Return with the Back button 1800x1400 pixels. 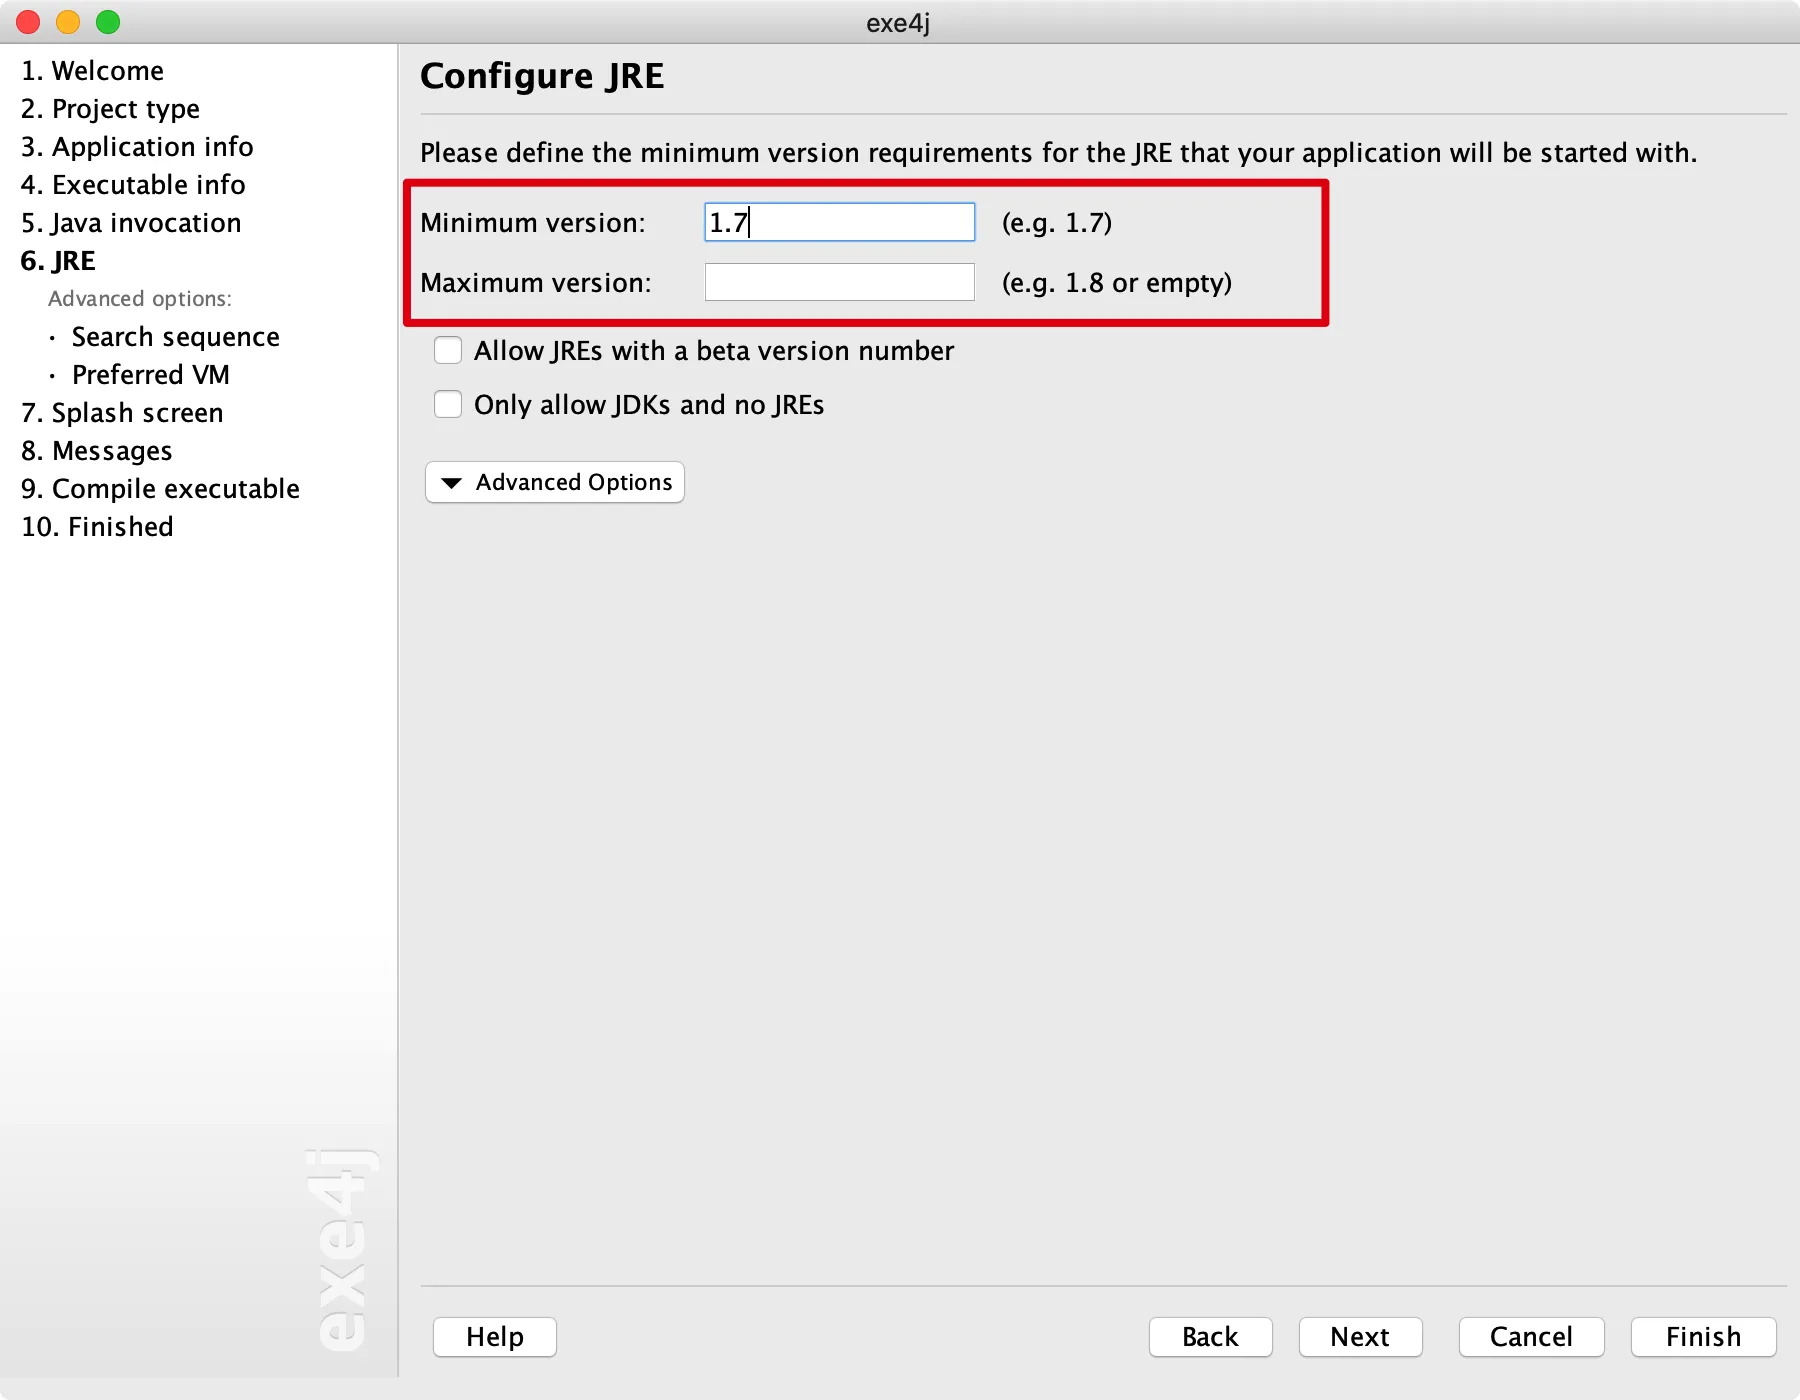[1210, 1337]
